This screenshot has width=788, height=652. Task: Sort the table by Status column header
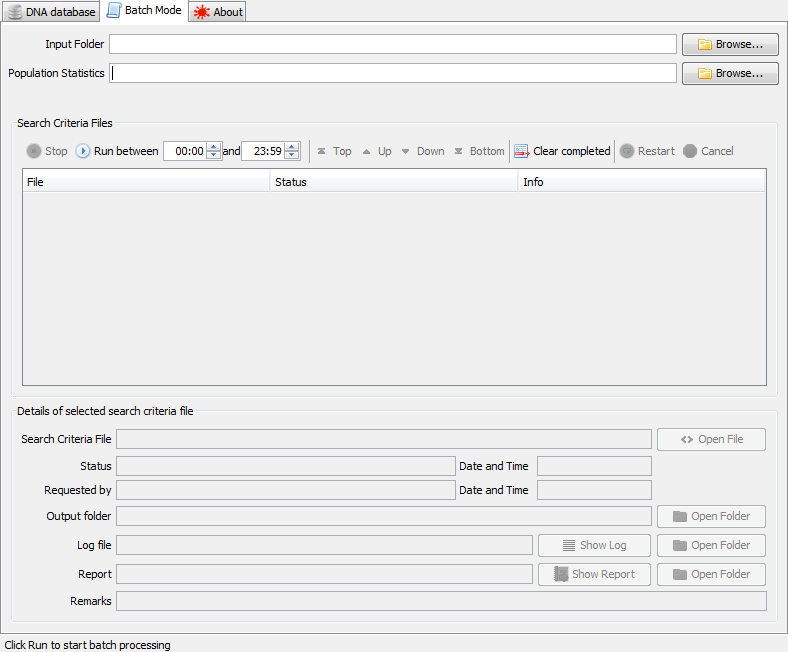tap(394, 182)
